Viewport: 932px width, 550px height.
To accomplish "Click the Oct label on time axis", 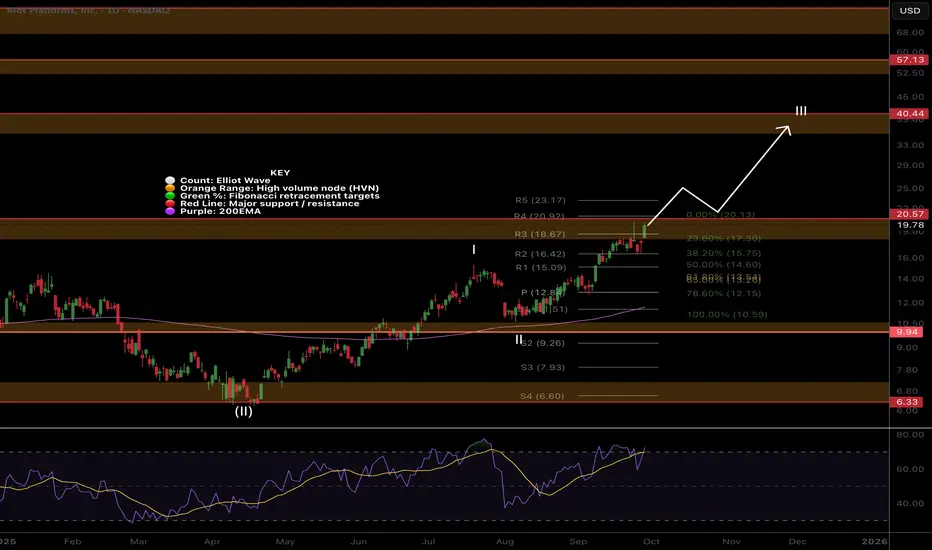I will [651, 541].
